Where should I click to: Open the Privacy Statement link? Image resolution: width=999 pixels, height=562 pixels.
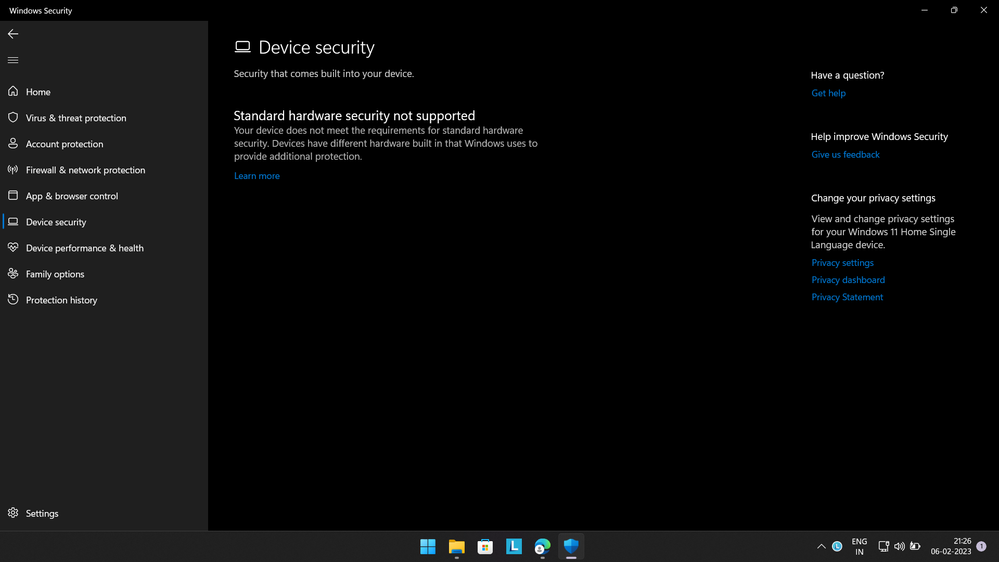click(x=847, y=297)
